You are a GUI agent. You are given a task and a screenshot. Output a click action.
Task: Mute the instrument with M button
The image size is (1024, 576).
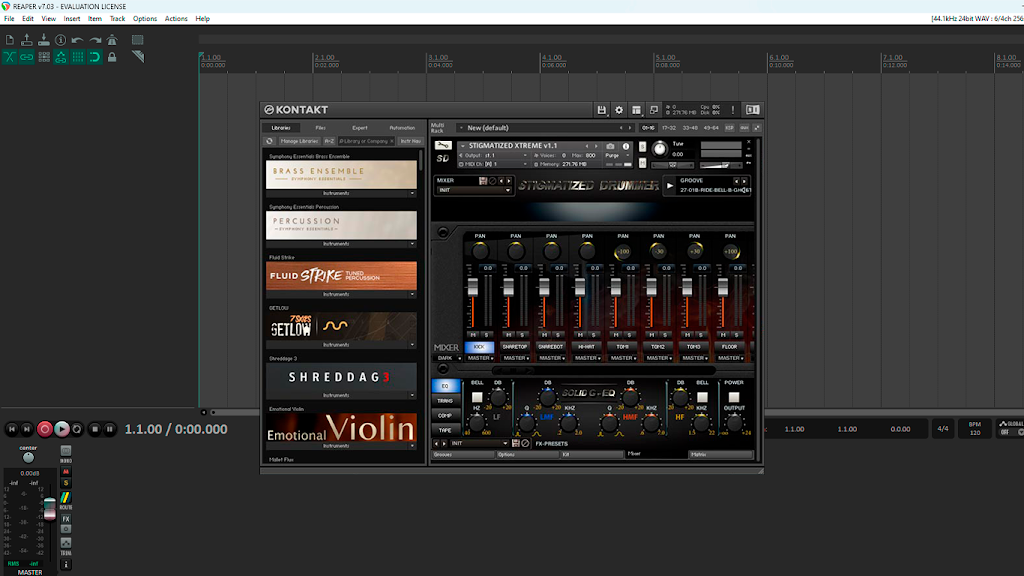(642, 163)
